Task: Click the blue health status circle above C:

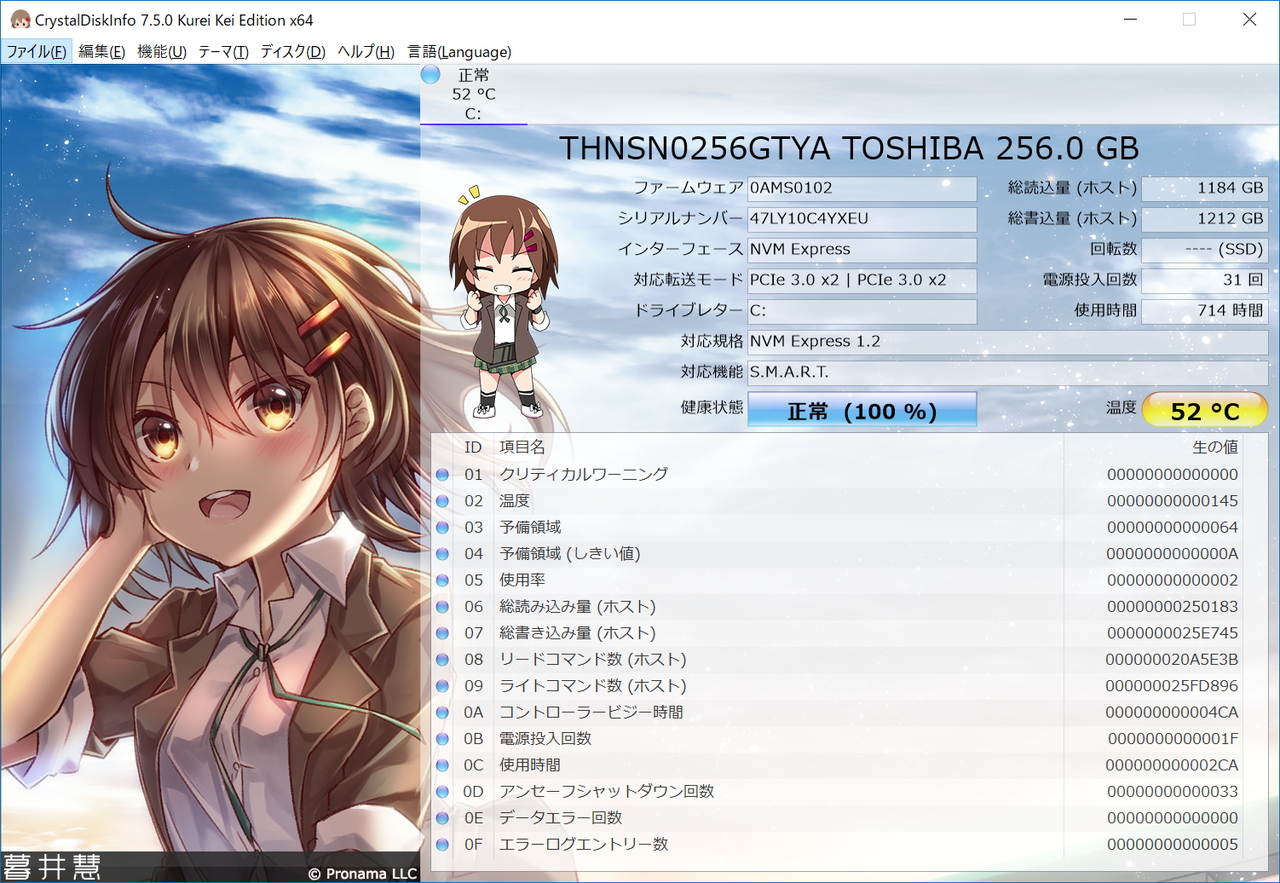Action: point(429,74)
